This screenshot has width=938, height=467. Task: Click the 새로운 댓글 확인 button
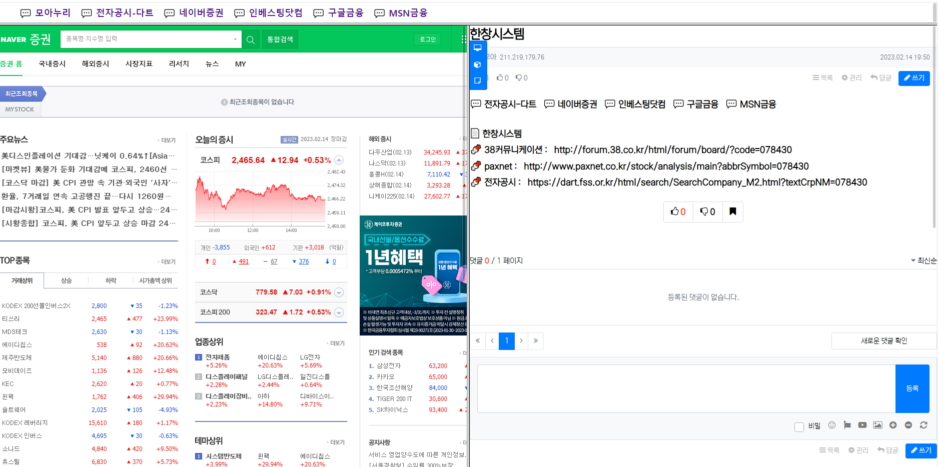[x=884, y=341]
